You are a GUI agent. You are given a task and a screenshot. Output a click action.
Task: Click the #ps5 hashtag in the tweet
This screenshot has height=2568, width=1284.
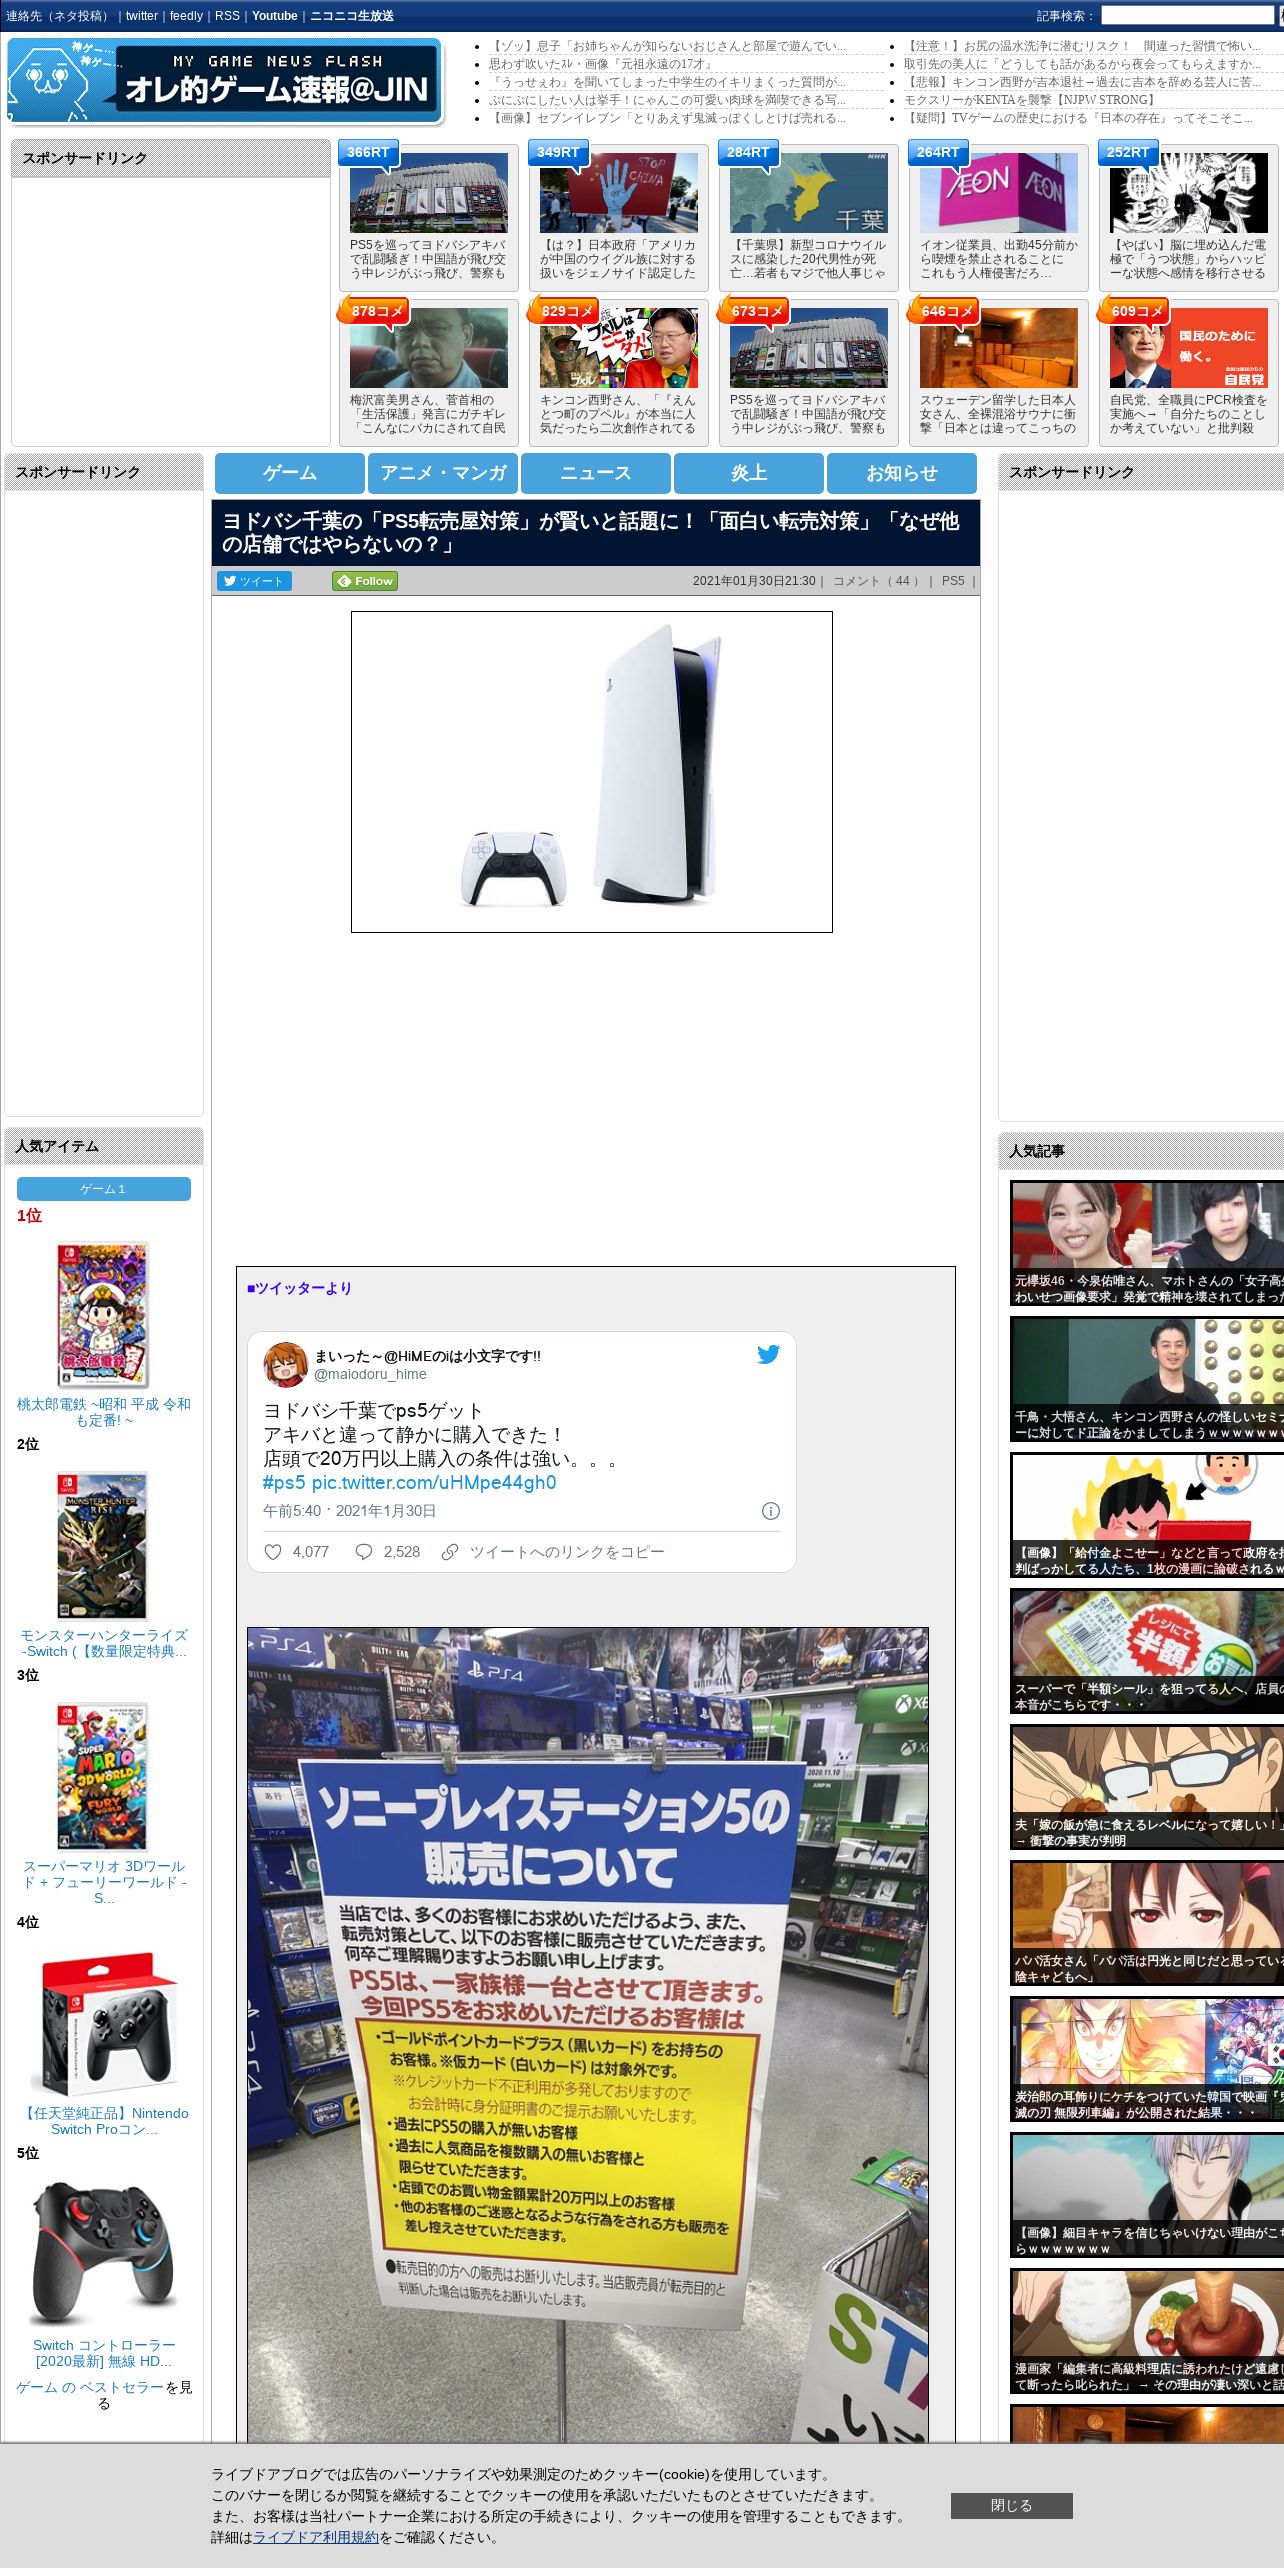tap(284, 1482)
